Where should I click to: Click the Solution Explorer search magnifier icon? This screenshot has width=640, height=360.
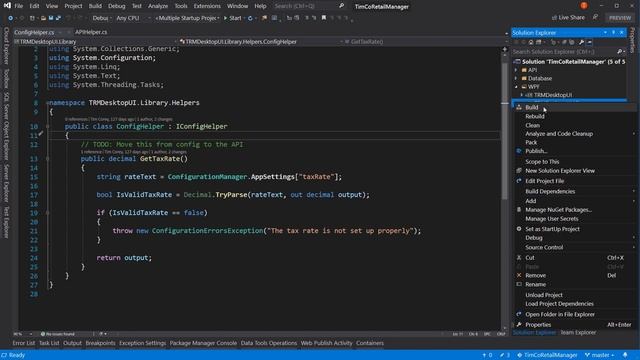pos(619,52)
